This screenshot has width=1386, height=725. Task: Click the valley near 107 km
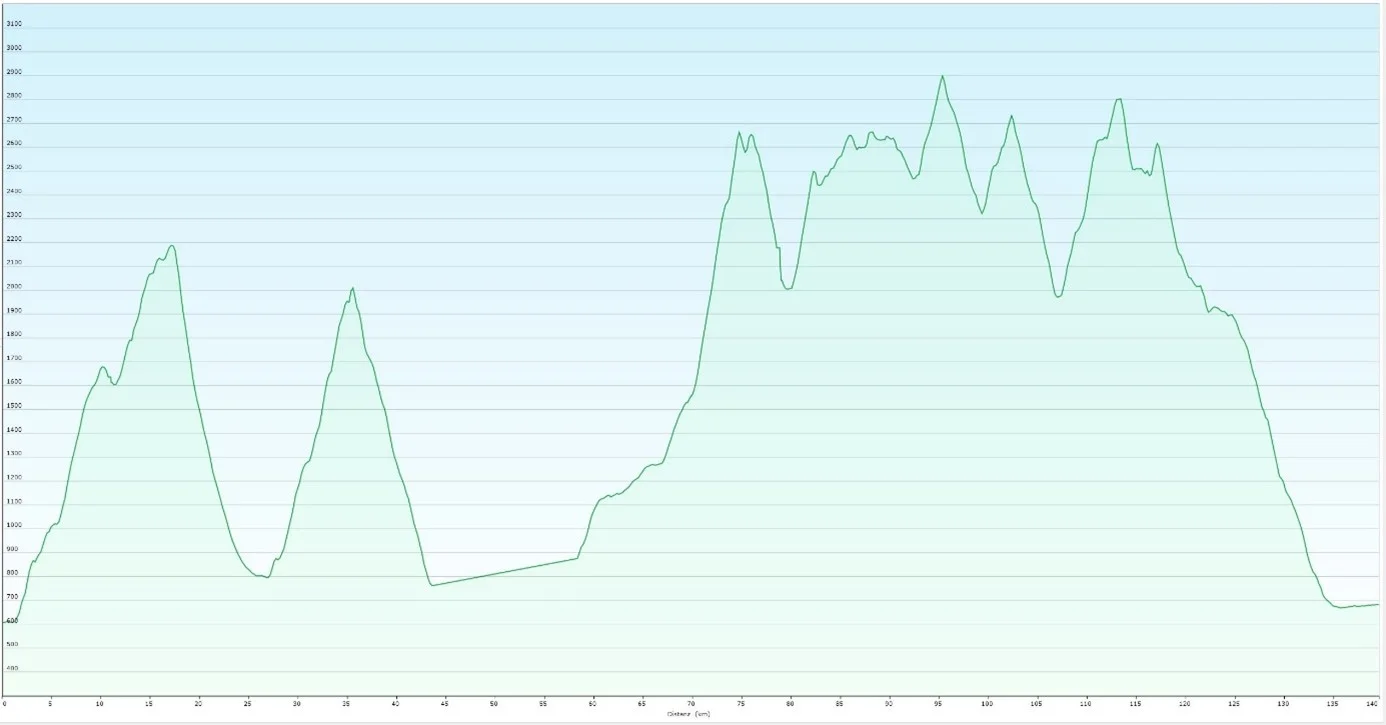coord(1058,297)
